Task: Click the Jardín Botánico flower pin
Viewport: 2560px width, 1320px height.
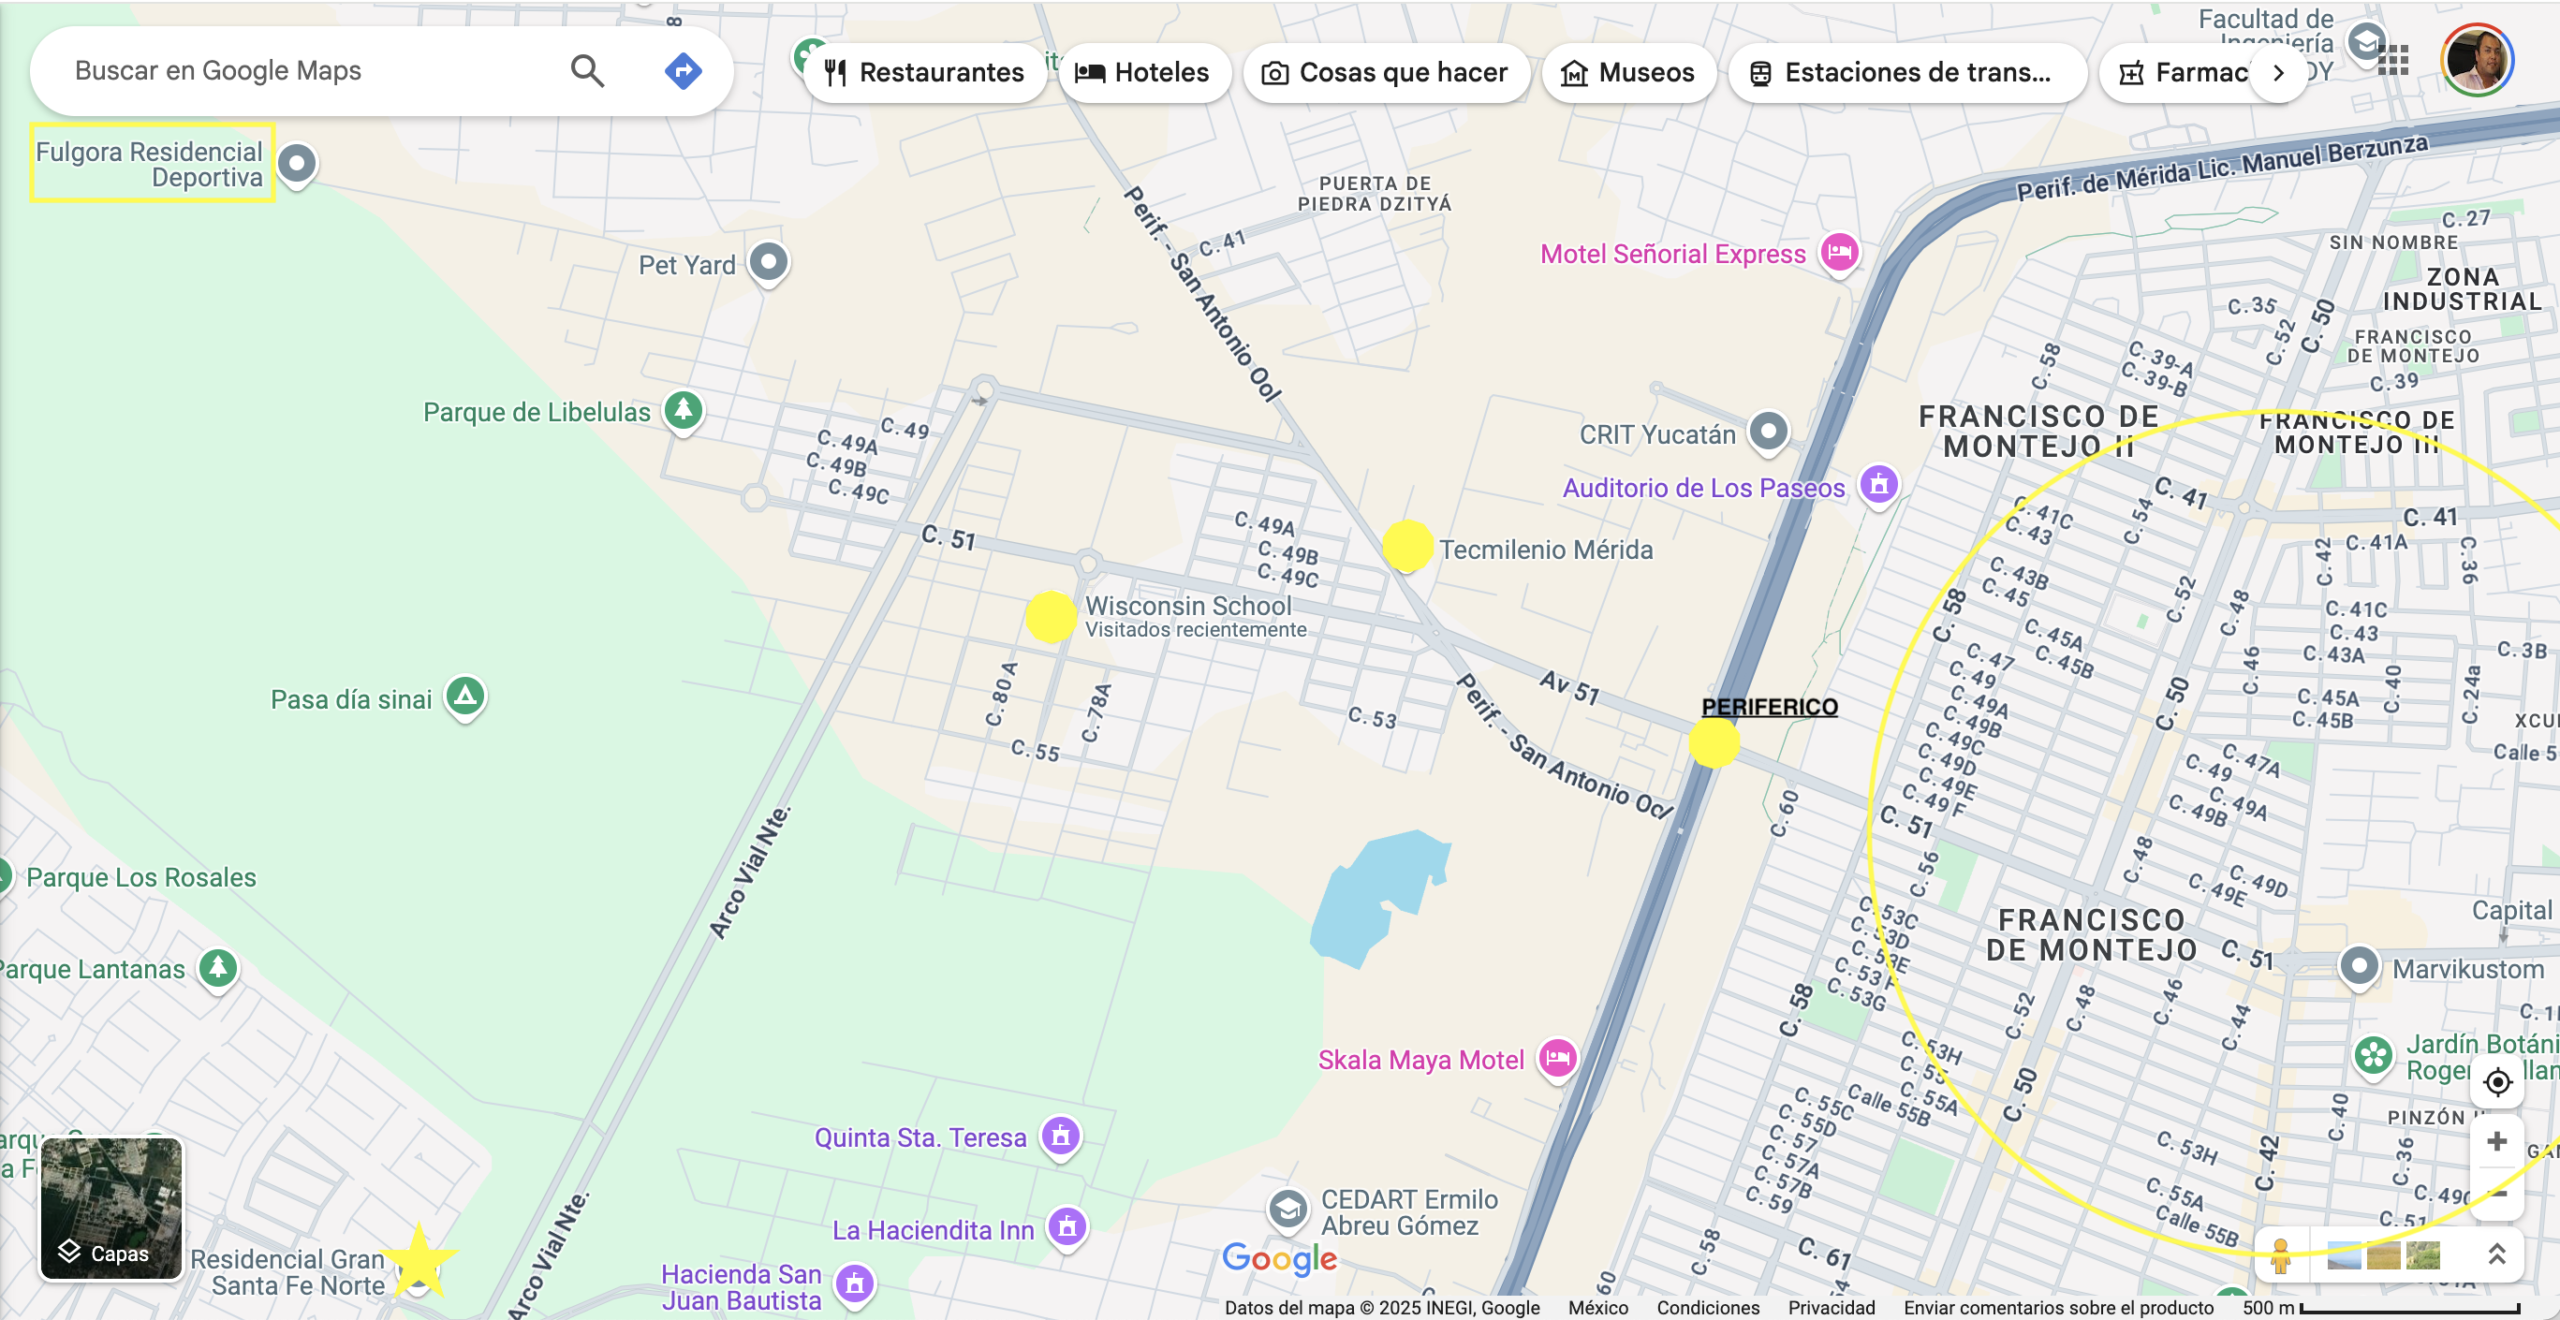Action: tap(2373, 1056)
